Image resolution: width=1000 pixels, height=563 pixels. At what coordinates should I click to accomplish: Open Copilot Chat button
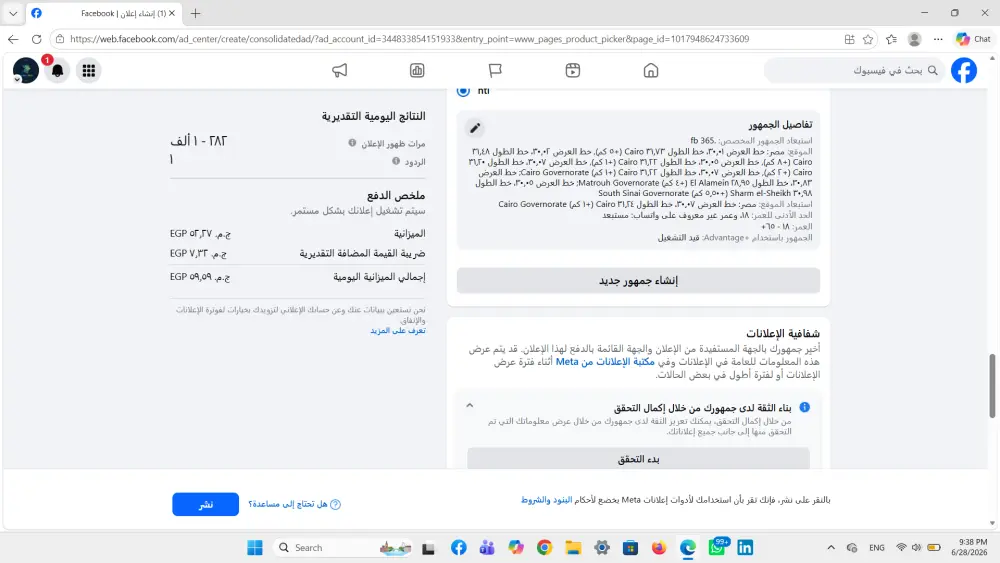click(x=973, y=39)
